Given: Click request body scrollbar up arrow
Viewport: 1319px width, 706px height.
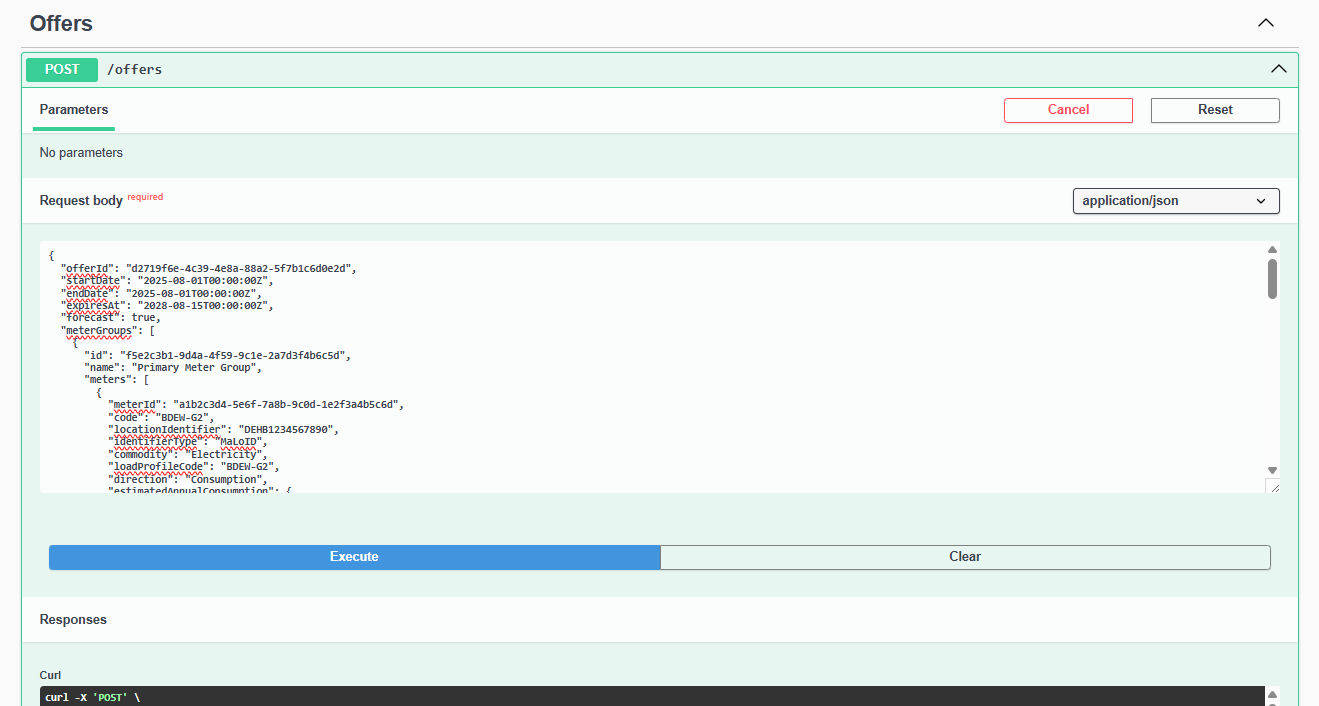Looking at the screenshot, I should pyautogui.click(x=1272, y=250).
